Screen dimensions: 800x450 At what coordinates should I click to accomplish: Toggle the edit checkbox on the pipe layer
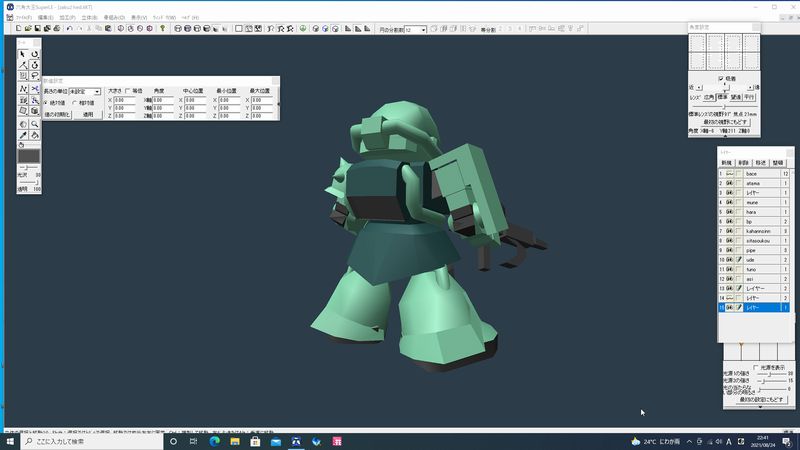739,251
